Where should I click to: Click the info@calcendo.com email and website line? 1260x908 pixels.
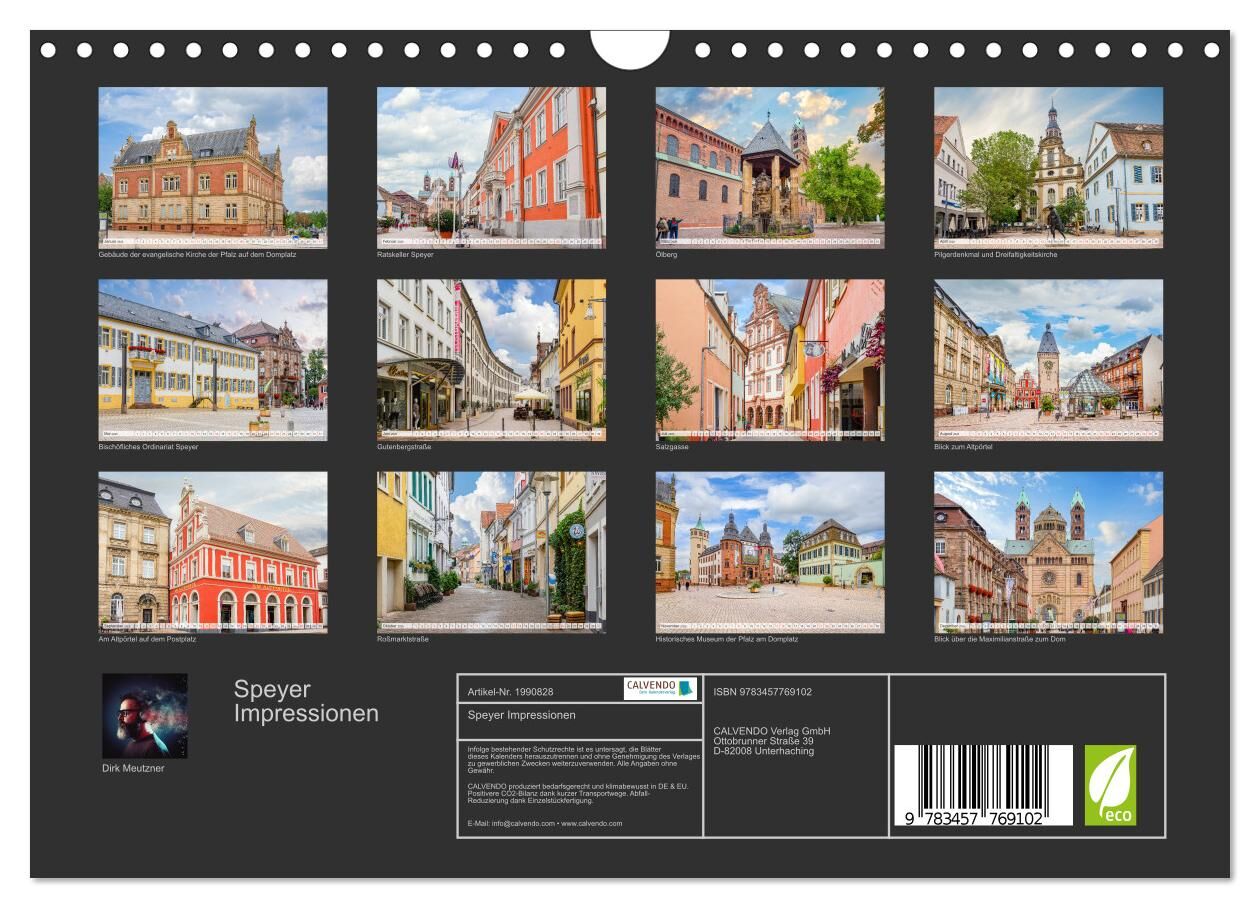(x=545, y=823)
